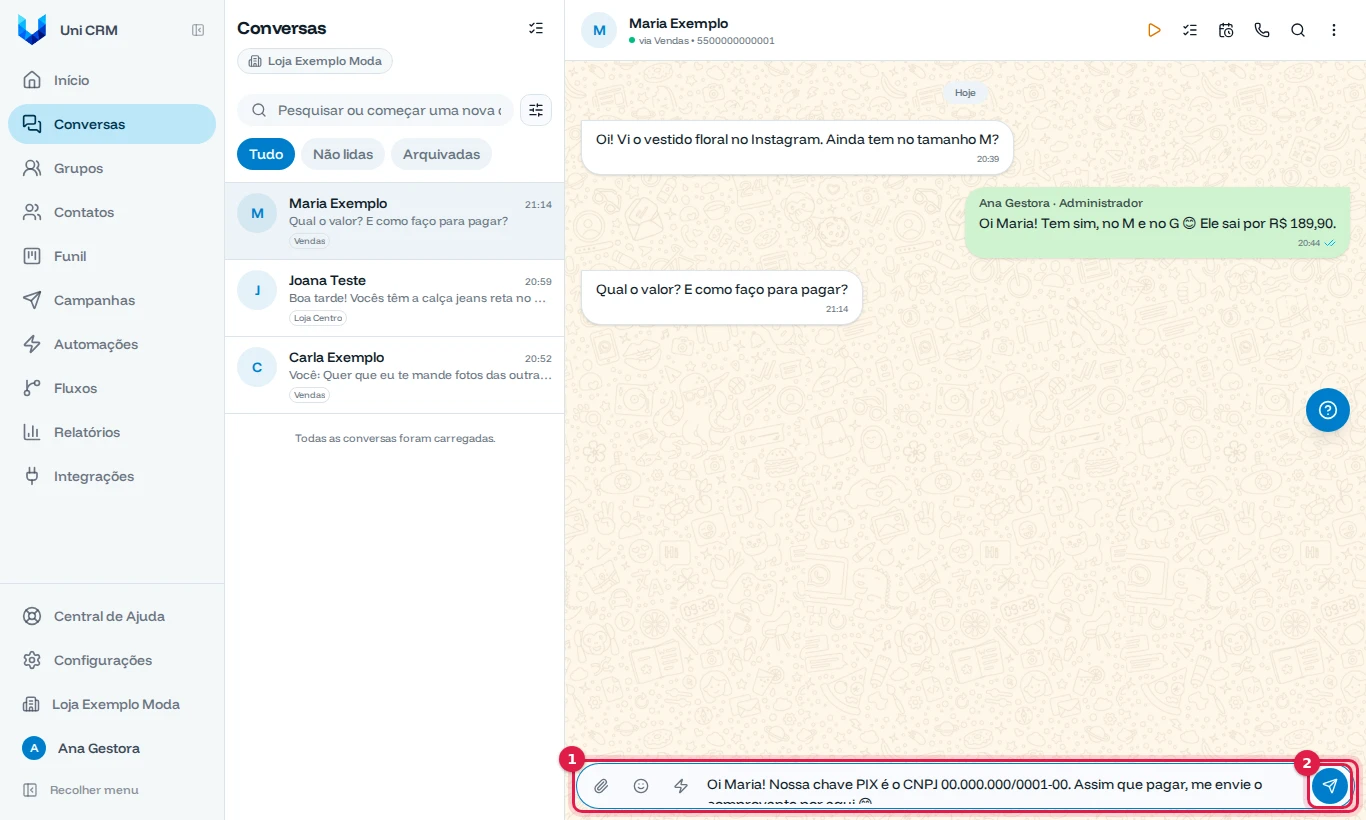Open Contatos from the sidebar
Screen dimensions: 1366x820
pyautogui.click(x=112, y=212)
